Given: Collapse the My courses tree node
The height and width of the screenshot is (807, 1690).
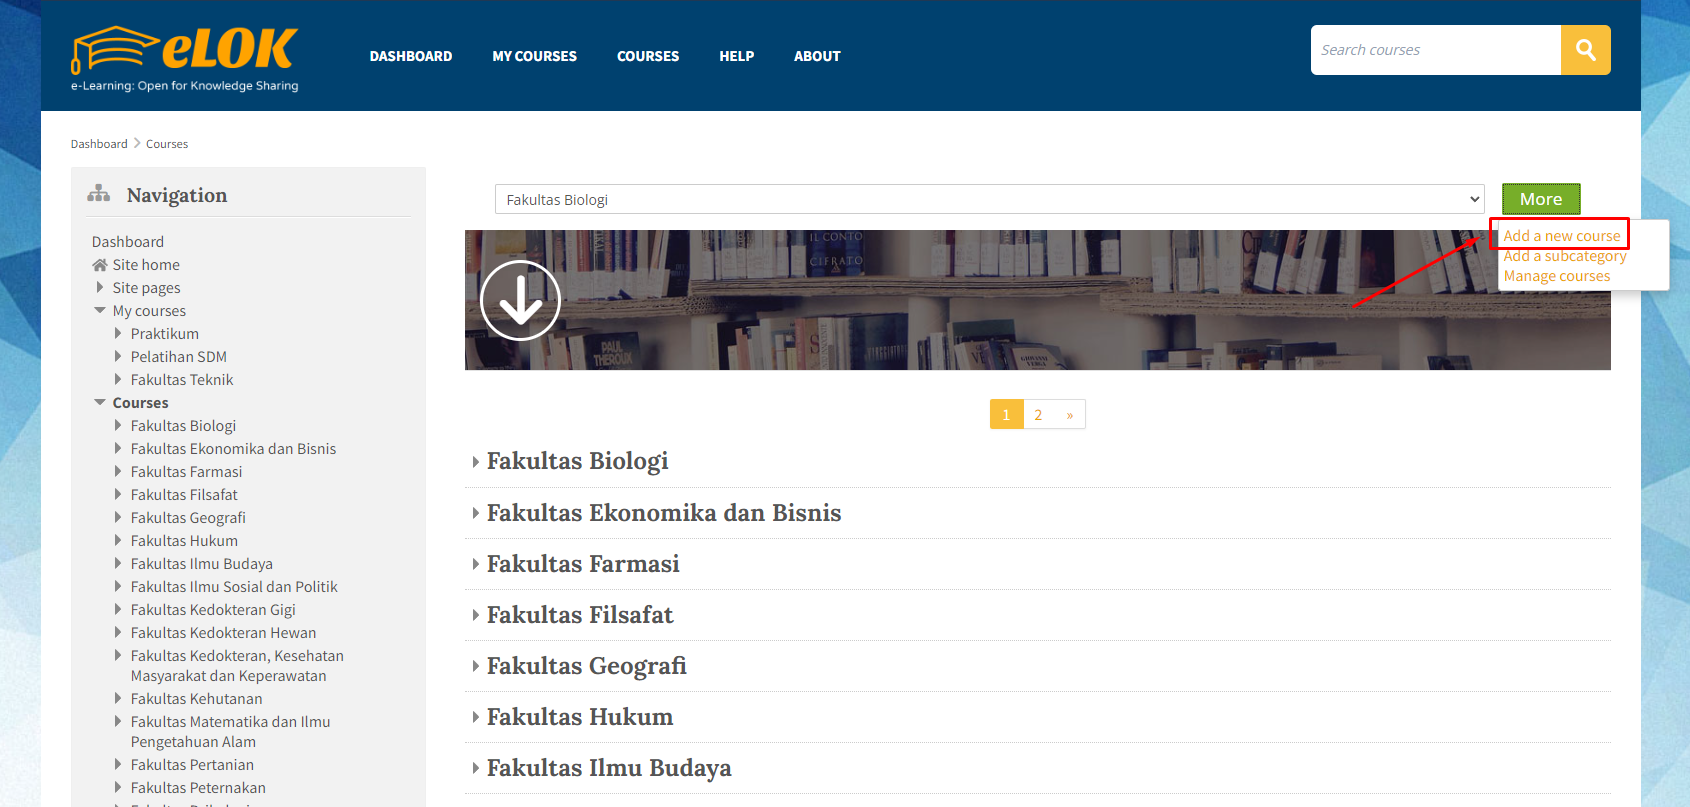Looking at the screenshot, I should [x=100, y=311].
